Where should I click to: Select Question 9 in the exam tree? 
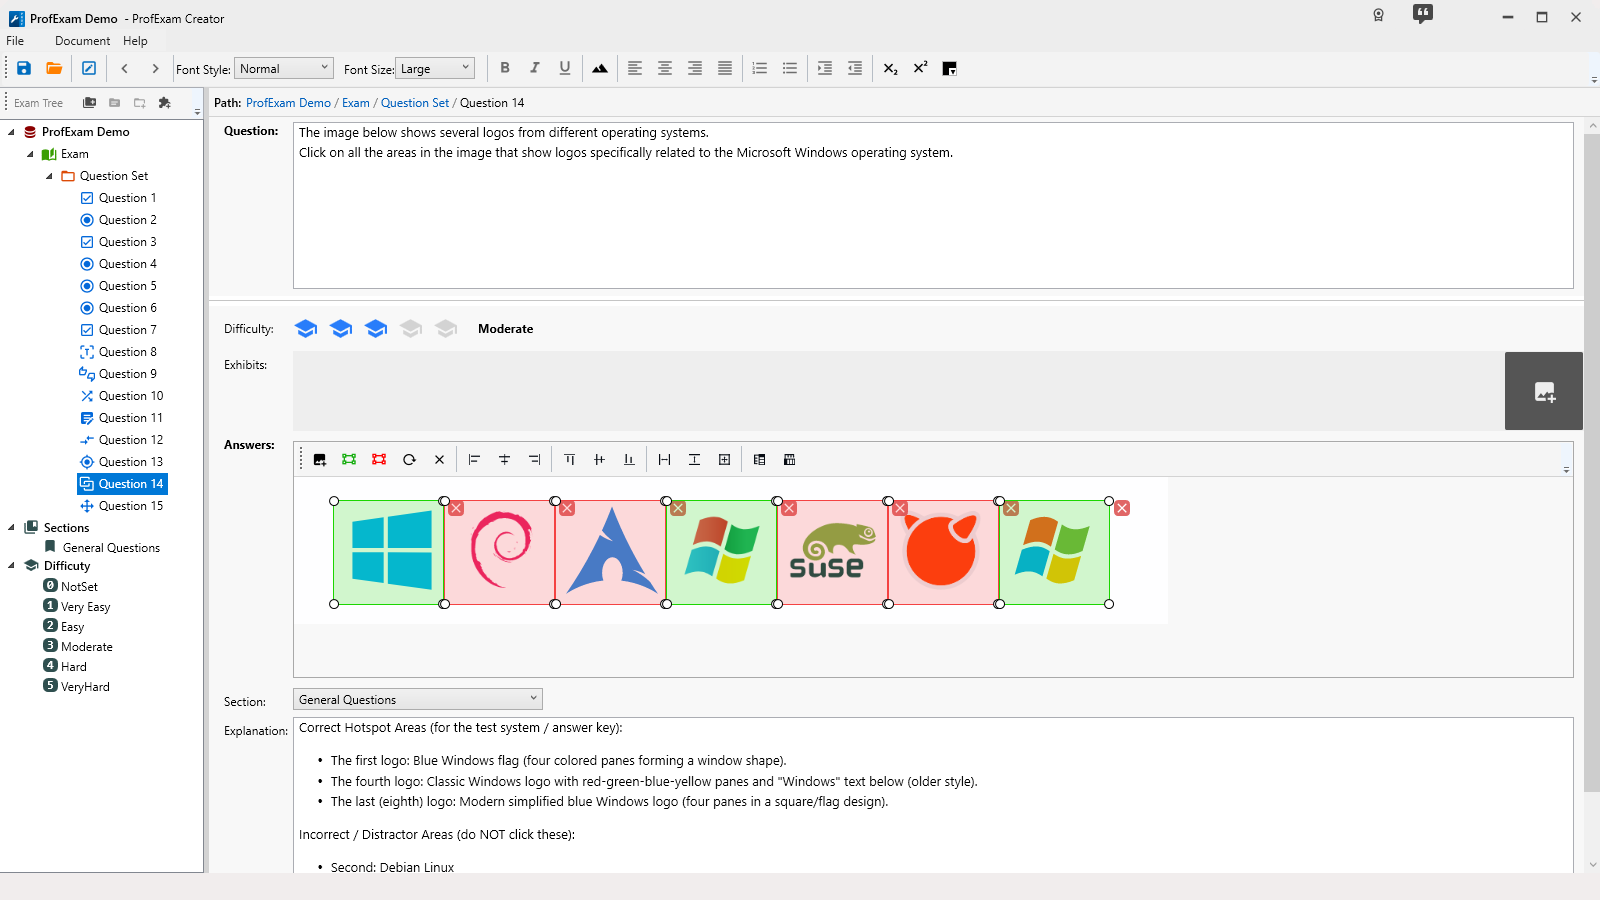[127, 374]
